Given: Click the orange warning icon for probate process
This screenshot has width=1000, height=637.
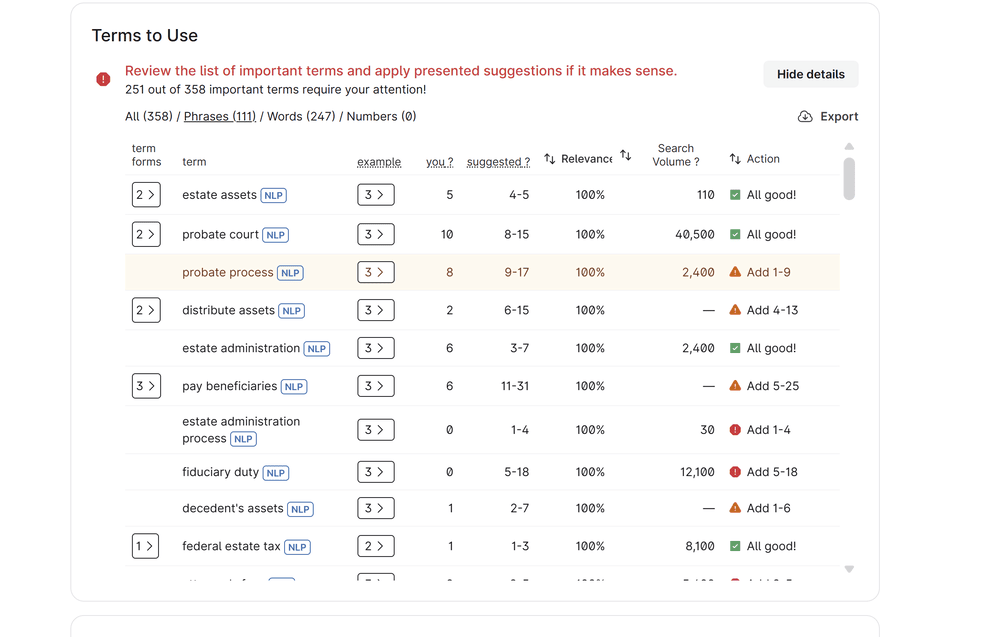Looking at the screenshot, I should tap(735, 272).
